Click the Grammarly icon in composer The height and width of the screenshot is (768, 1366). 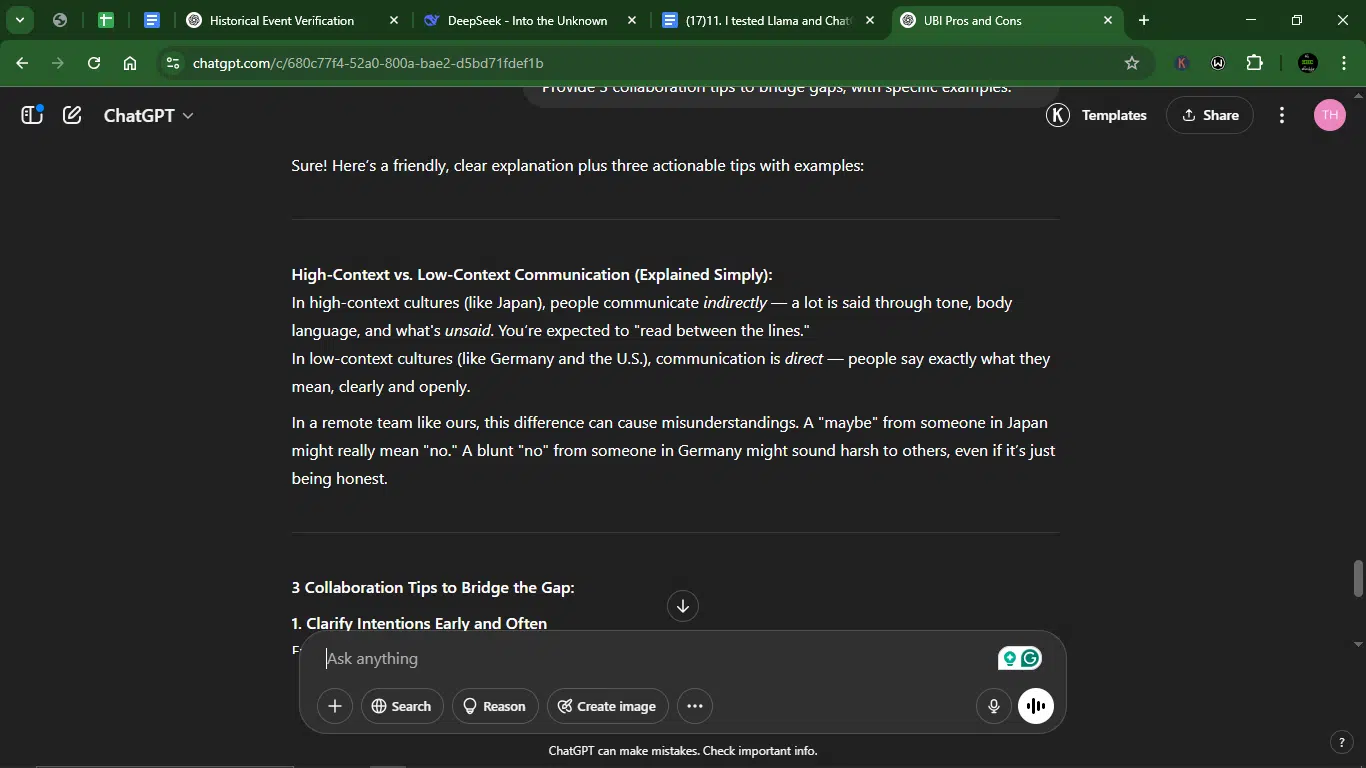click(x=1031, y=658)
